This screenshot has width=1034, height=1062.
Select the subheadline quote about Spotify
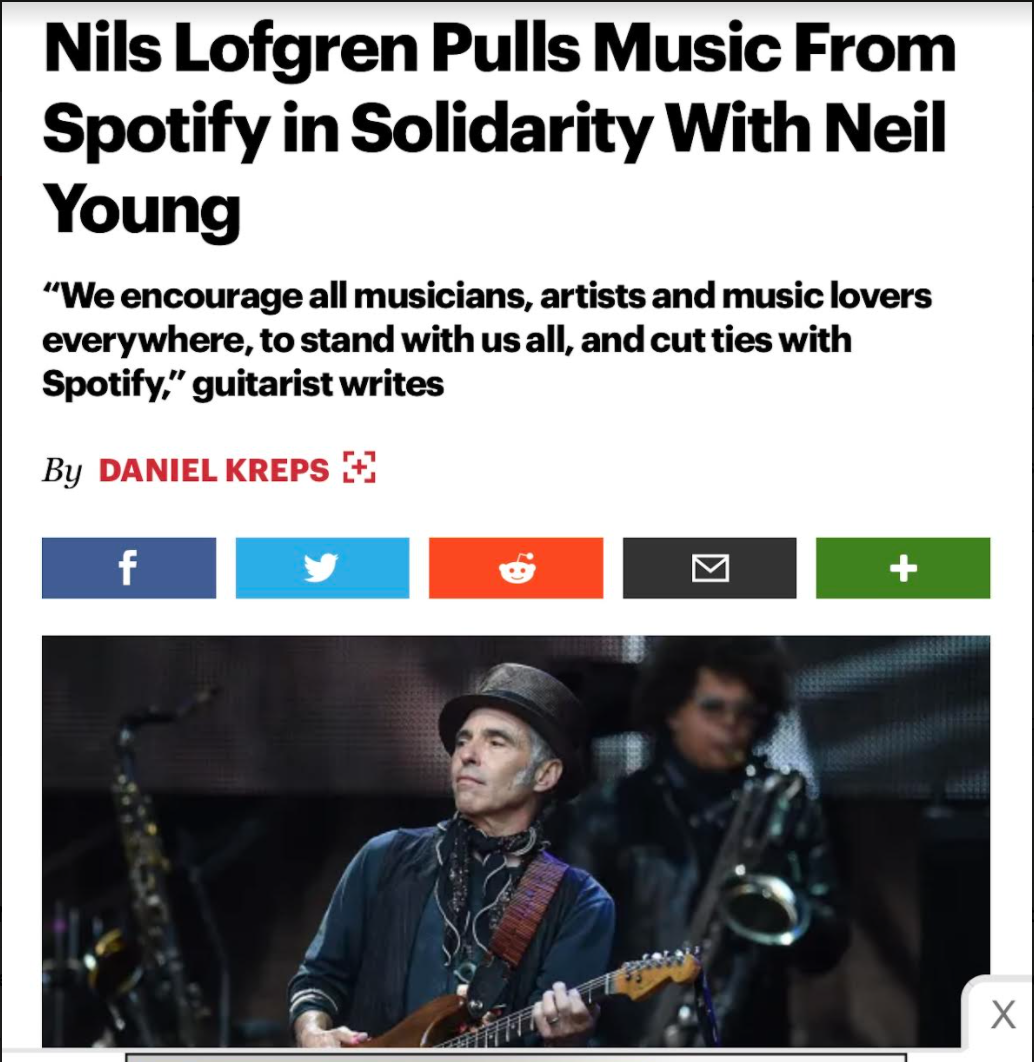(x=486, y=339)
